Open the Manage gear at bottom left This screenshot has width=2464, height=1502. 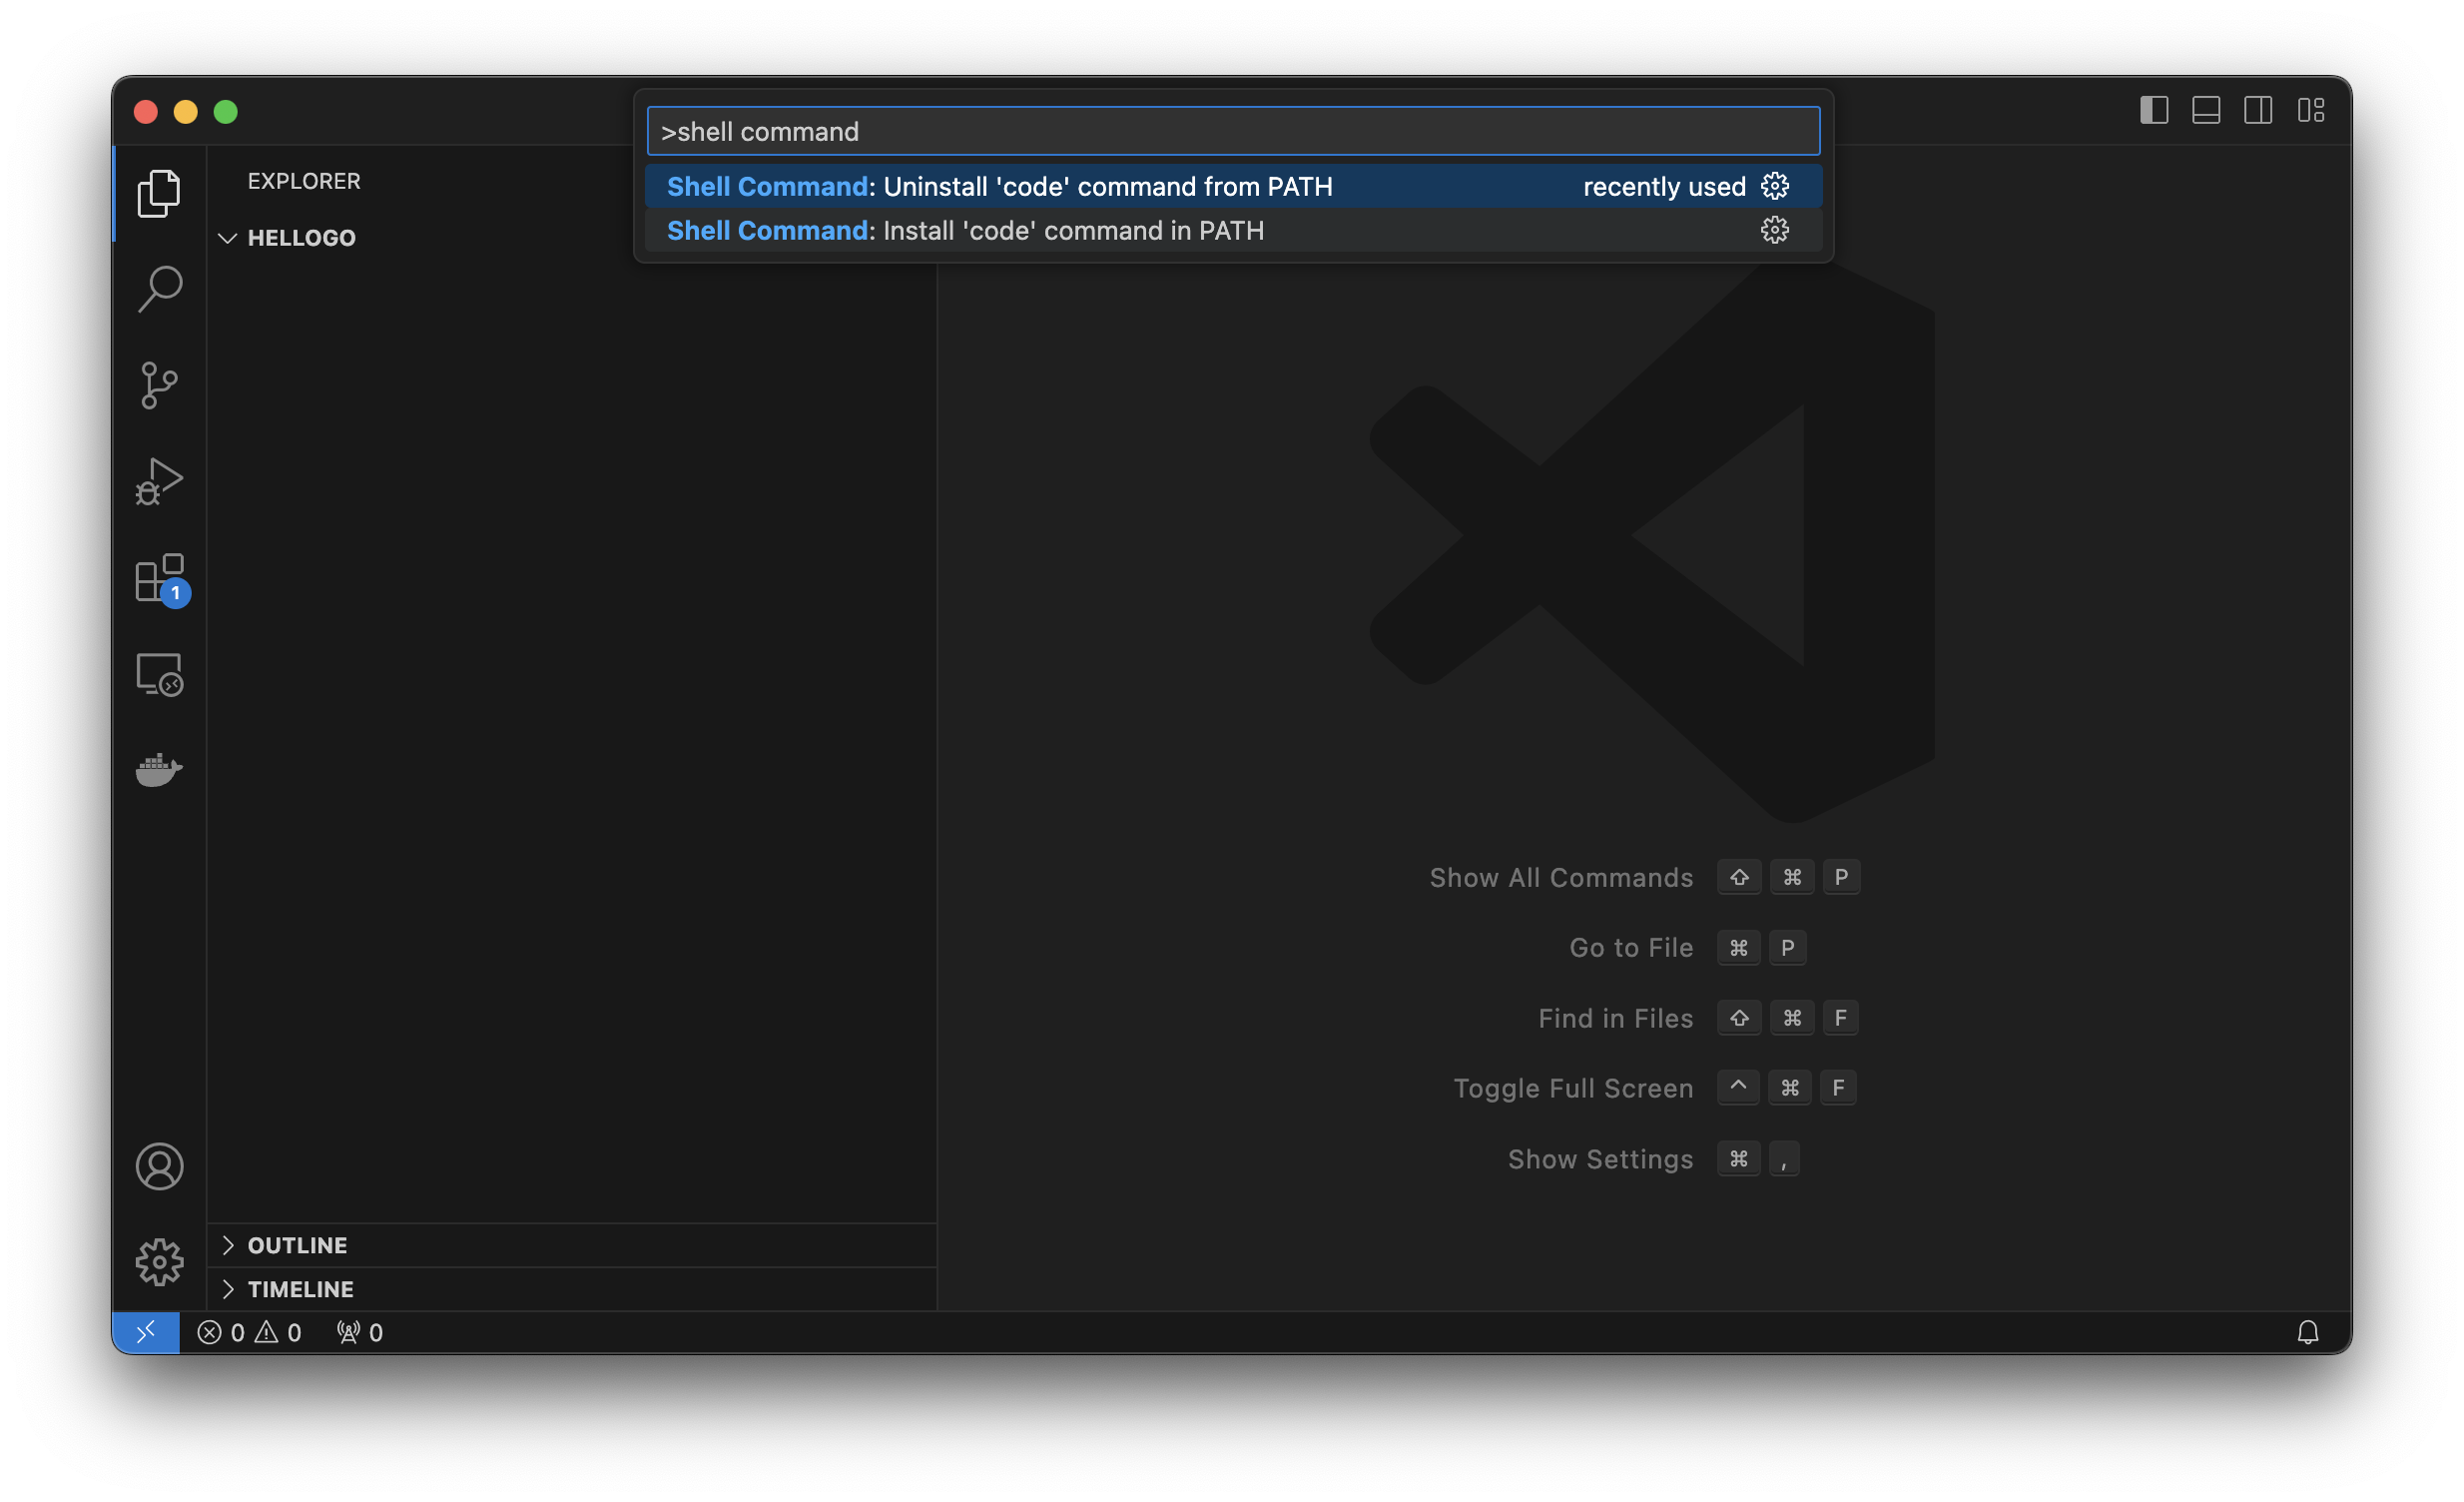(159, 1262)
